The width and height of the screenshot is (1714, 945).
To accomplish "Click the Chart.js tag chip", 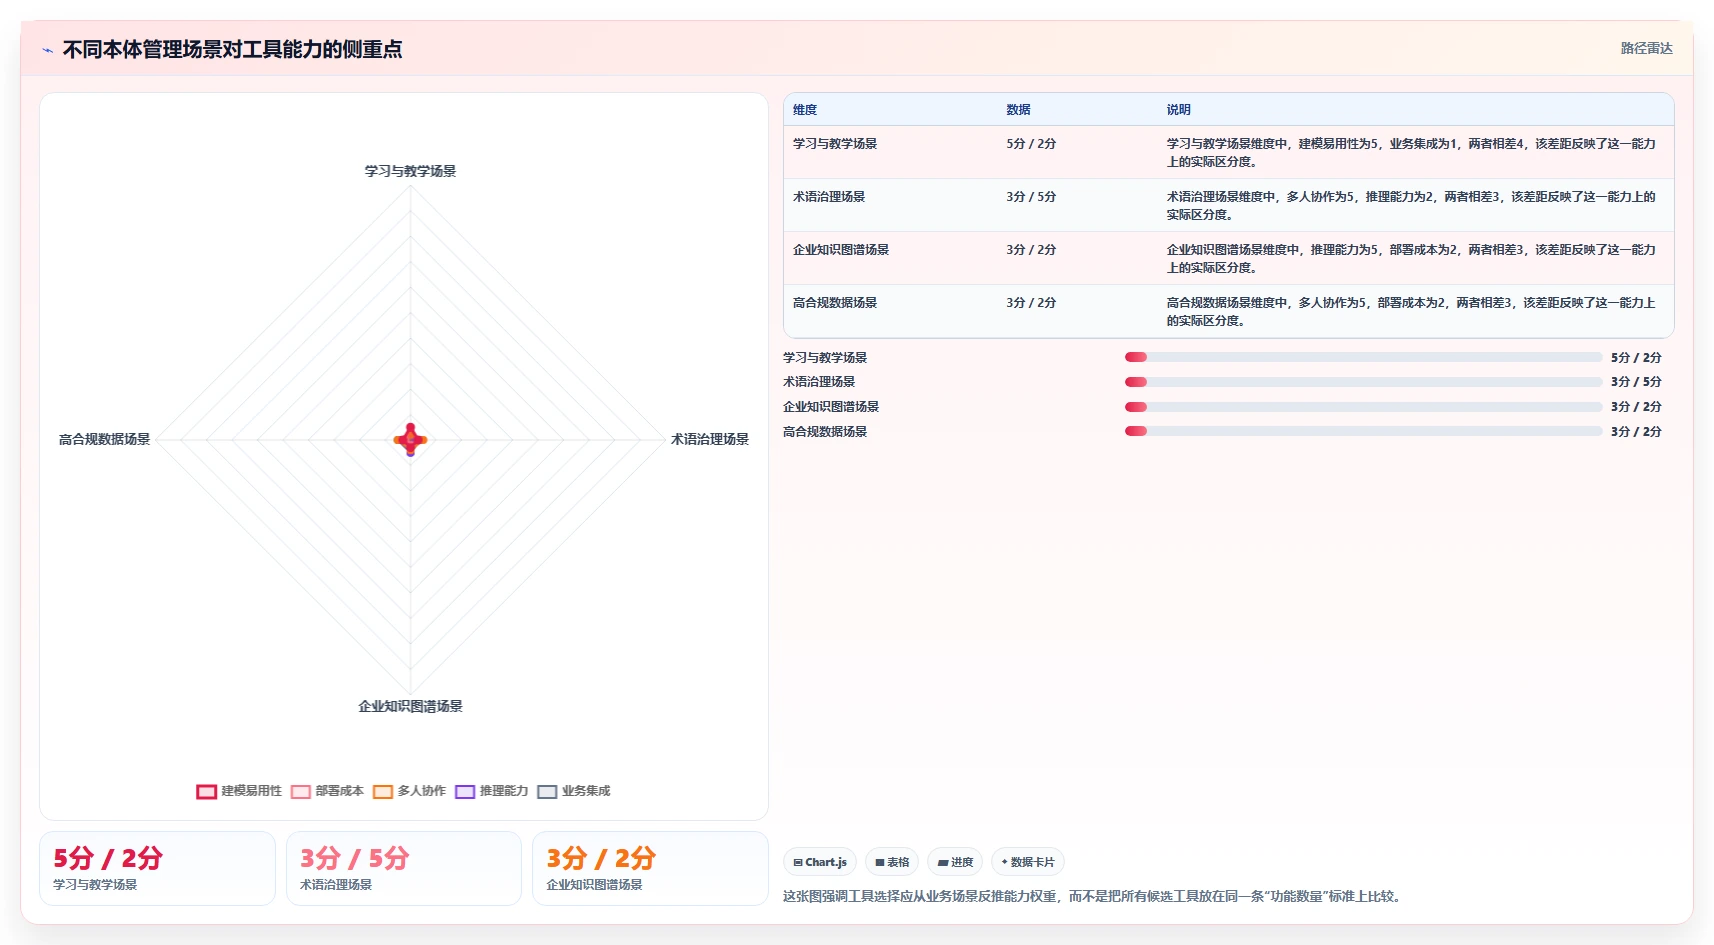I will (x=820, y=862).
